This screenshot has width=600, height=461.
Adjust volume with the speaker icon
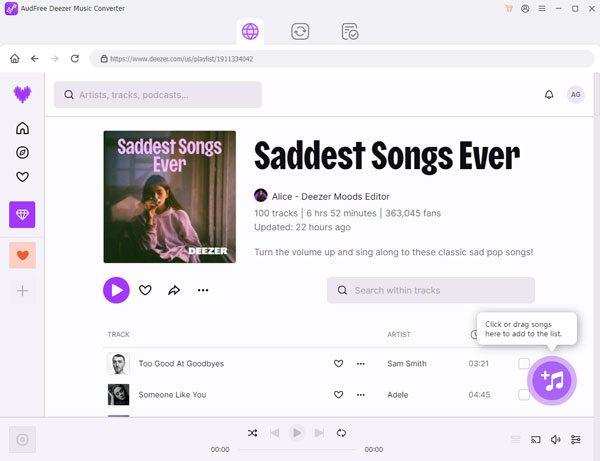(556, 440)
